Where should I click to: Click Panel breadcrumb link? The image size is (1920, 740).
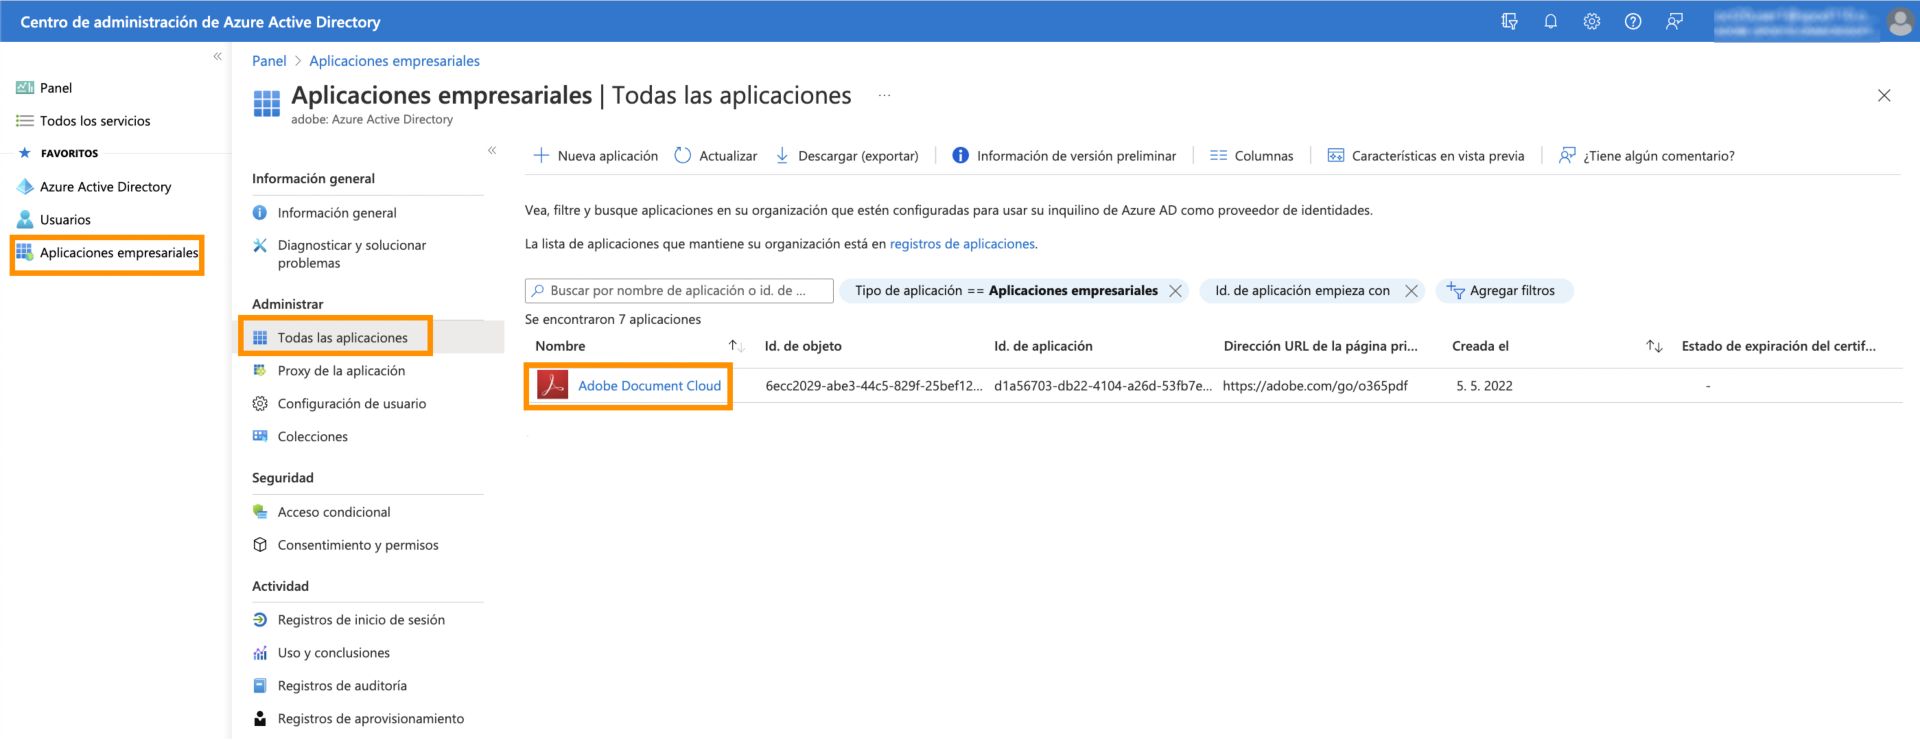[x=269, y=61]
